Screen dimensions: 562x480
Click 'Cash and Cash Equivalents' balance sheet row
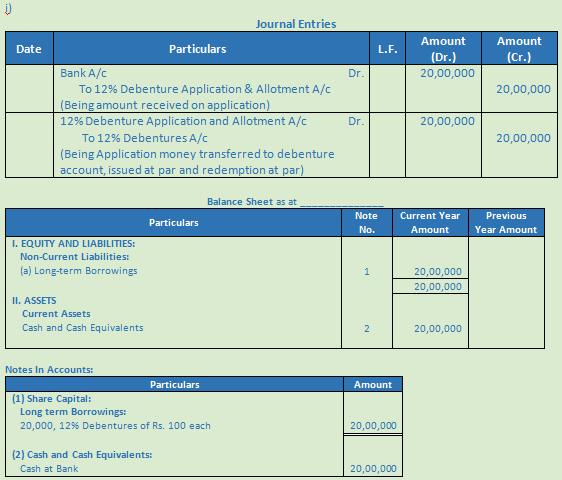coord(82,328)
